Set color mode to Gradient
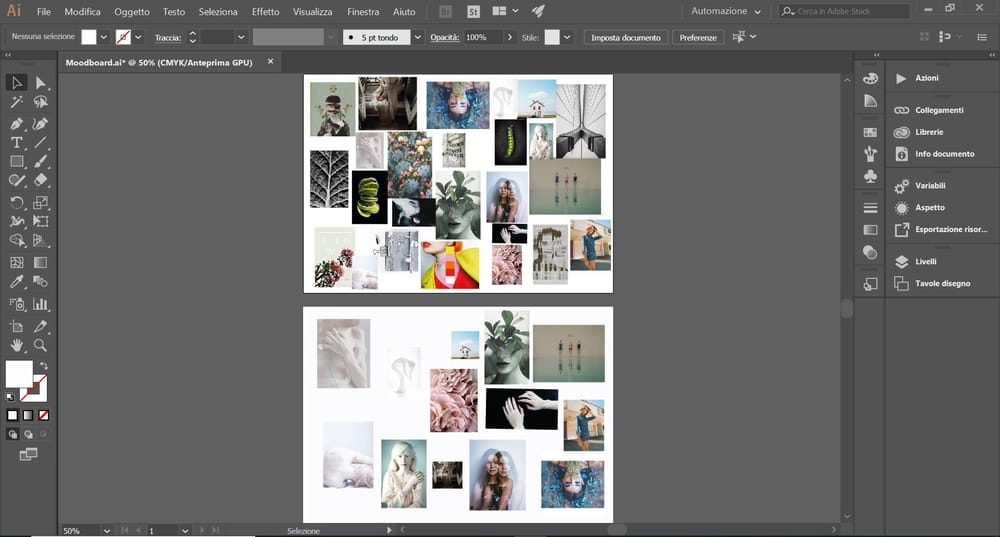1000x537 pixels. [28, 415]
